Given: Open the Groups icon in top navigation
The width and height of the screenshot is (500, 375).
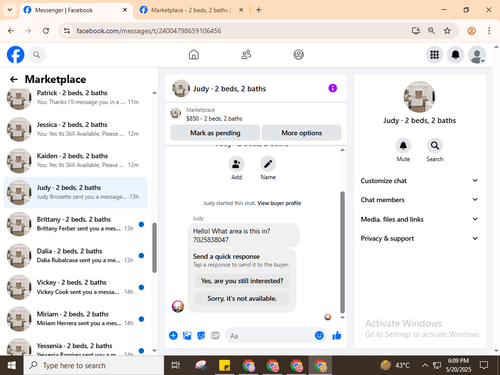Looking at the screenshot, I should (299, 55).
